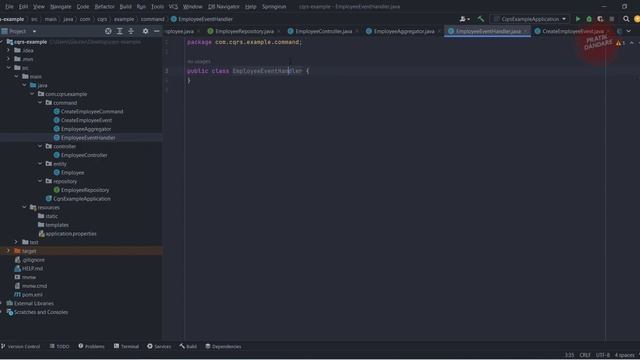Open the Services tool window
The height and width of the screenshot is (360, 640).
[x=159, y=347]
